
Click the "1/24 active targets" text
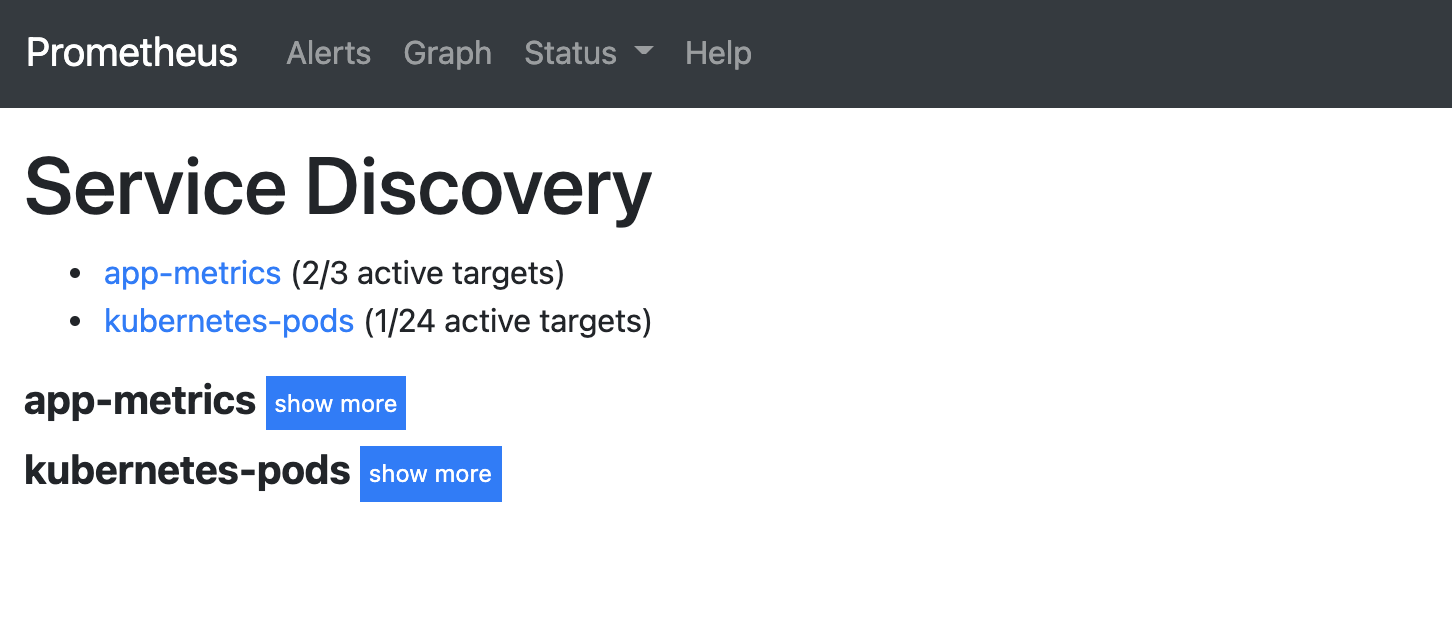[x=508, y=322]
